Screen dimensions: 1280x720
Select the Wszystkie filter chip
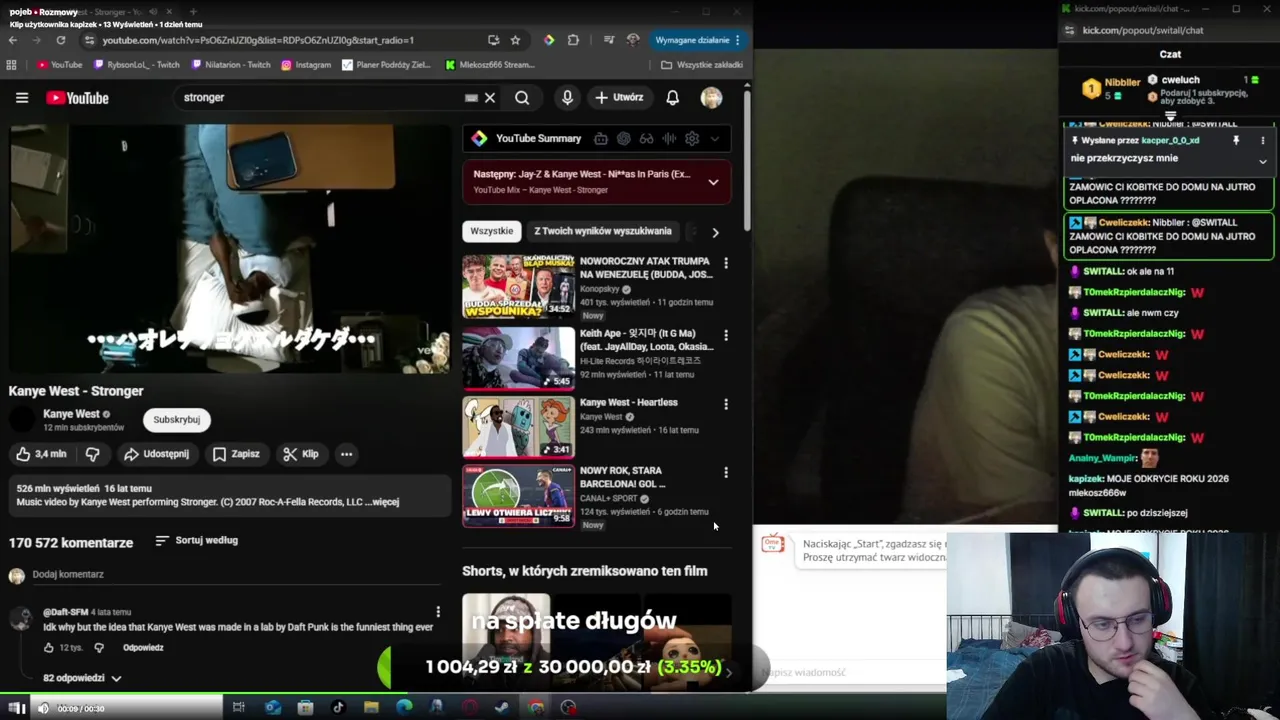(x=492, y=231)
